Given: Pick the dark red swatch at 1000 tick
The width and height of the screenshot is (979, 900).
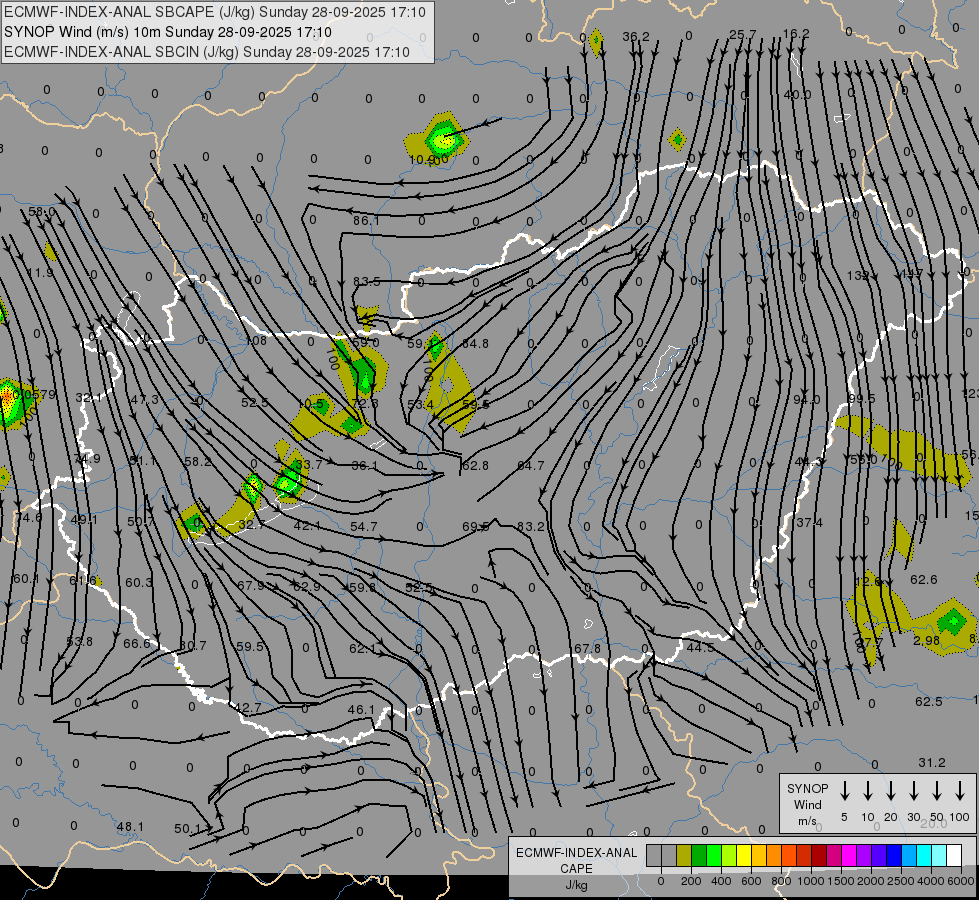Looking at the screenshot, I should 819,856.
